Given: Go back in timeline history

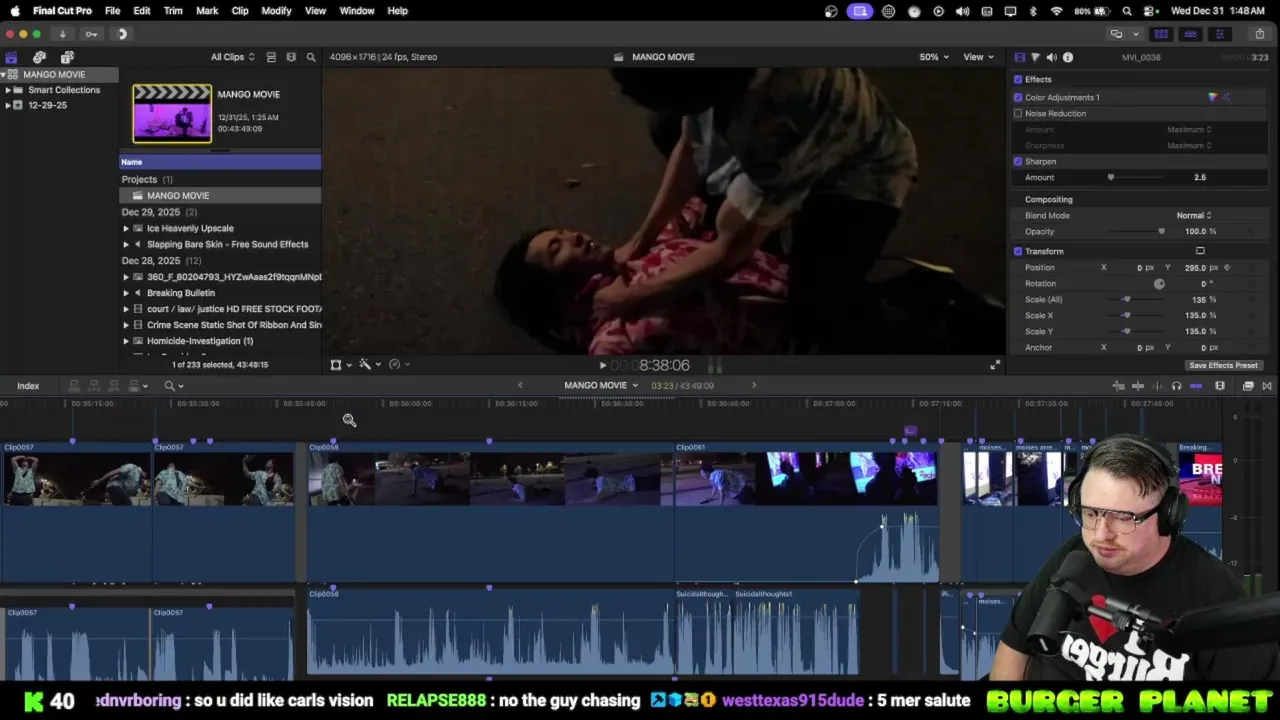Looking at the screenshot, I should coord(520,386).
